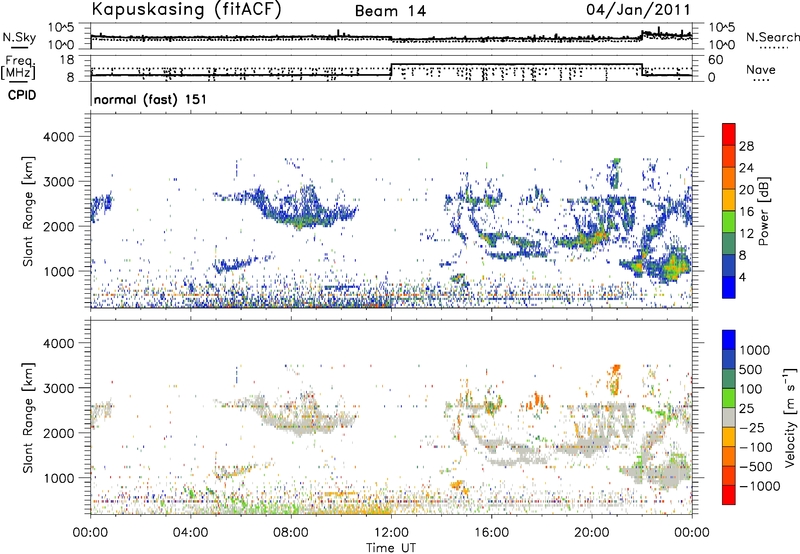Select the '-1000' velocity colorbar label

click(759, 486)
